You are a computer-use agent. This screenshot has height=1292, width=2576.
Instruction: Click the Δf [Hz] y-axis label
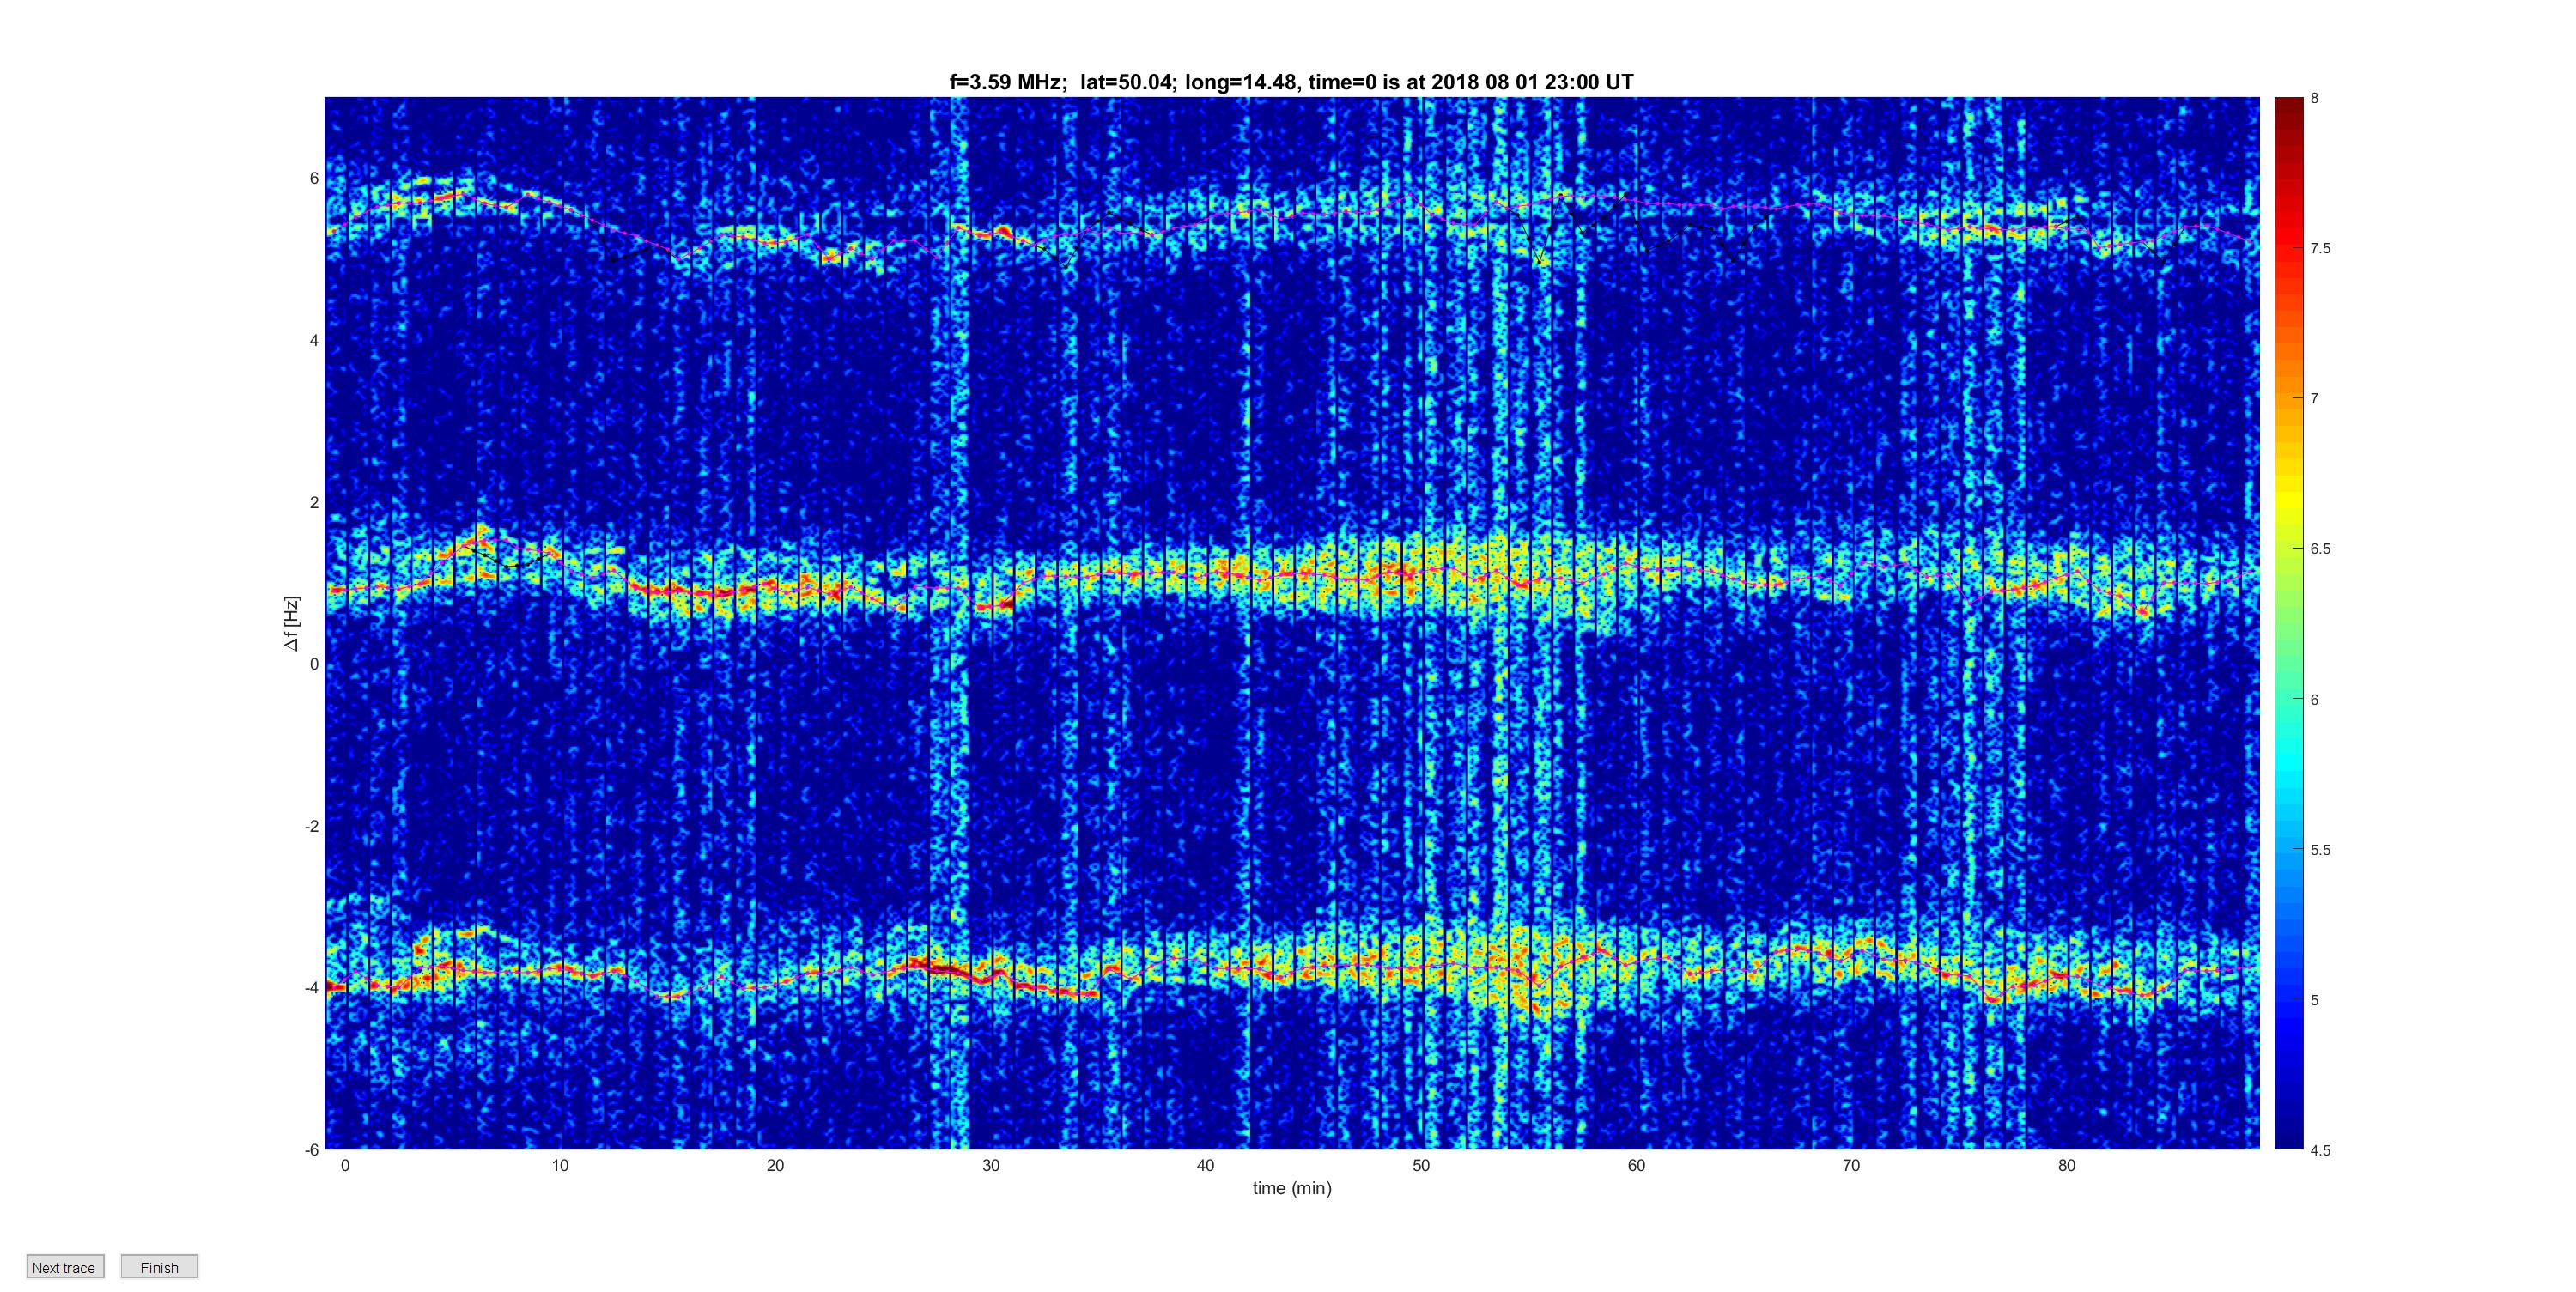291,623
